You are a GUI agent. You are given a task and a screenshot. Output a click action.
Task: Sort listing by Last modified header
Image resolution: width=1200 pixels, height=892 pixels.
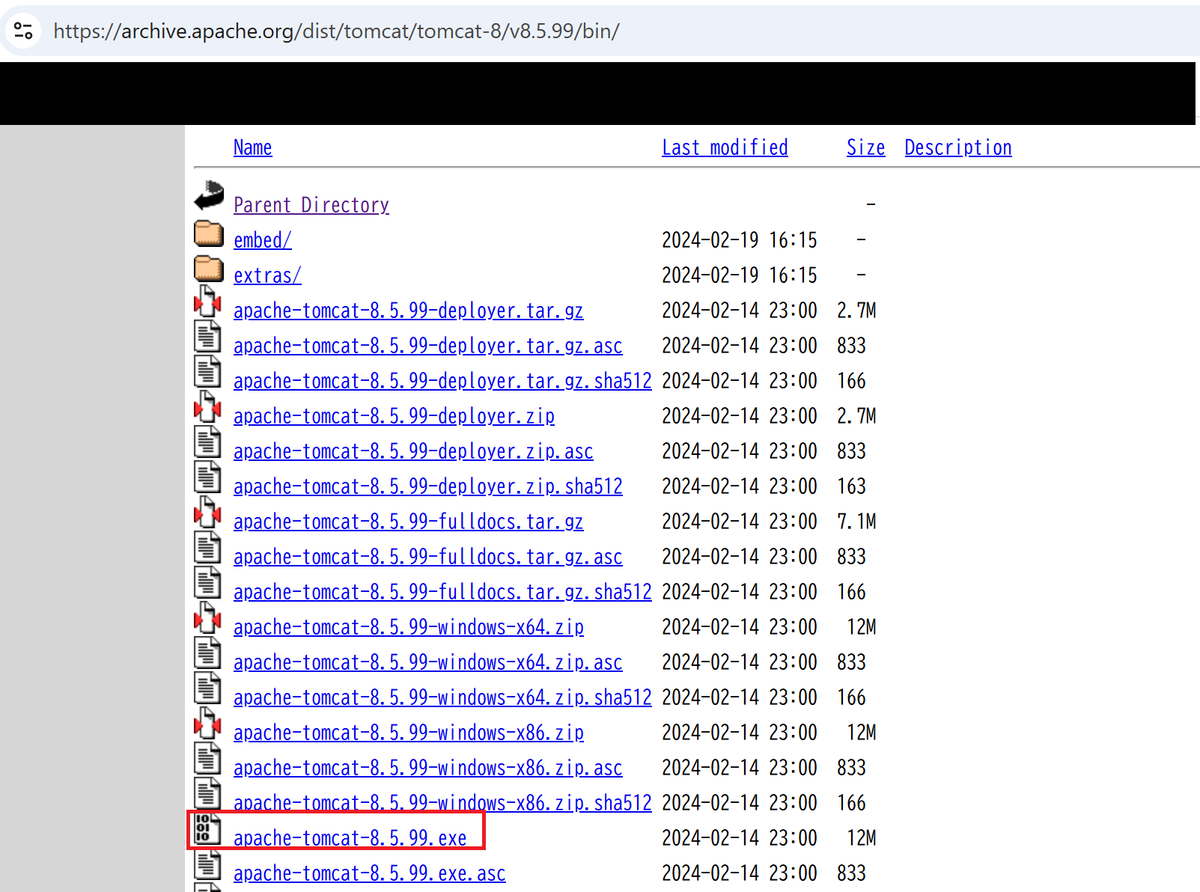[725, 148]
